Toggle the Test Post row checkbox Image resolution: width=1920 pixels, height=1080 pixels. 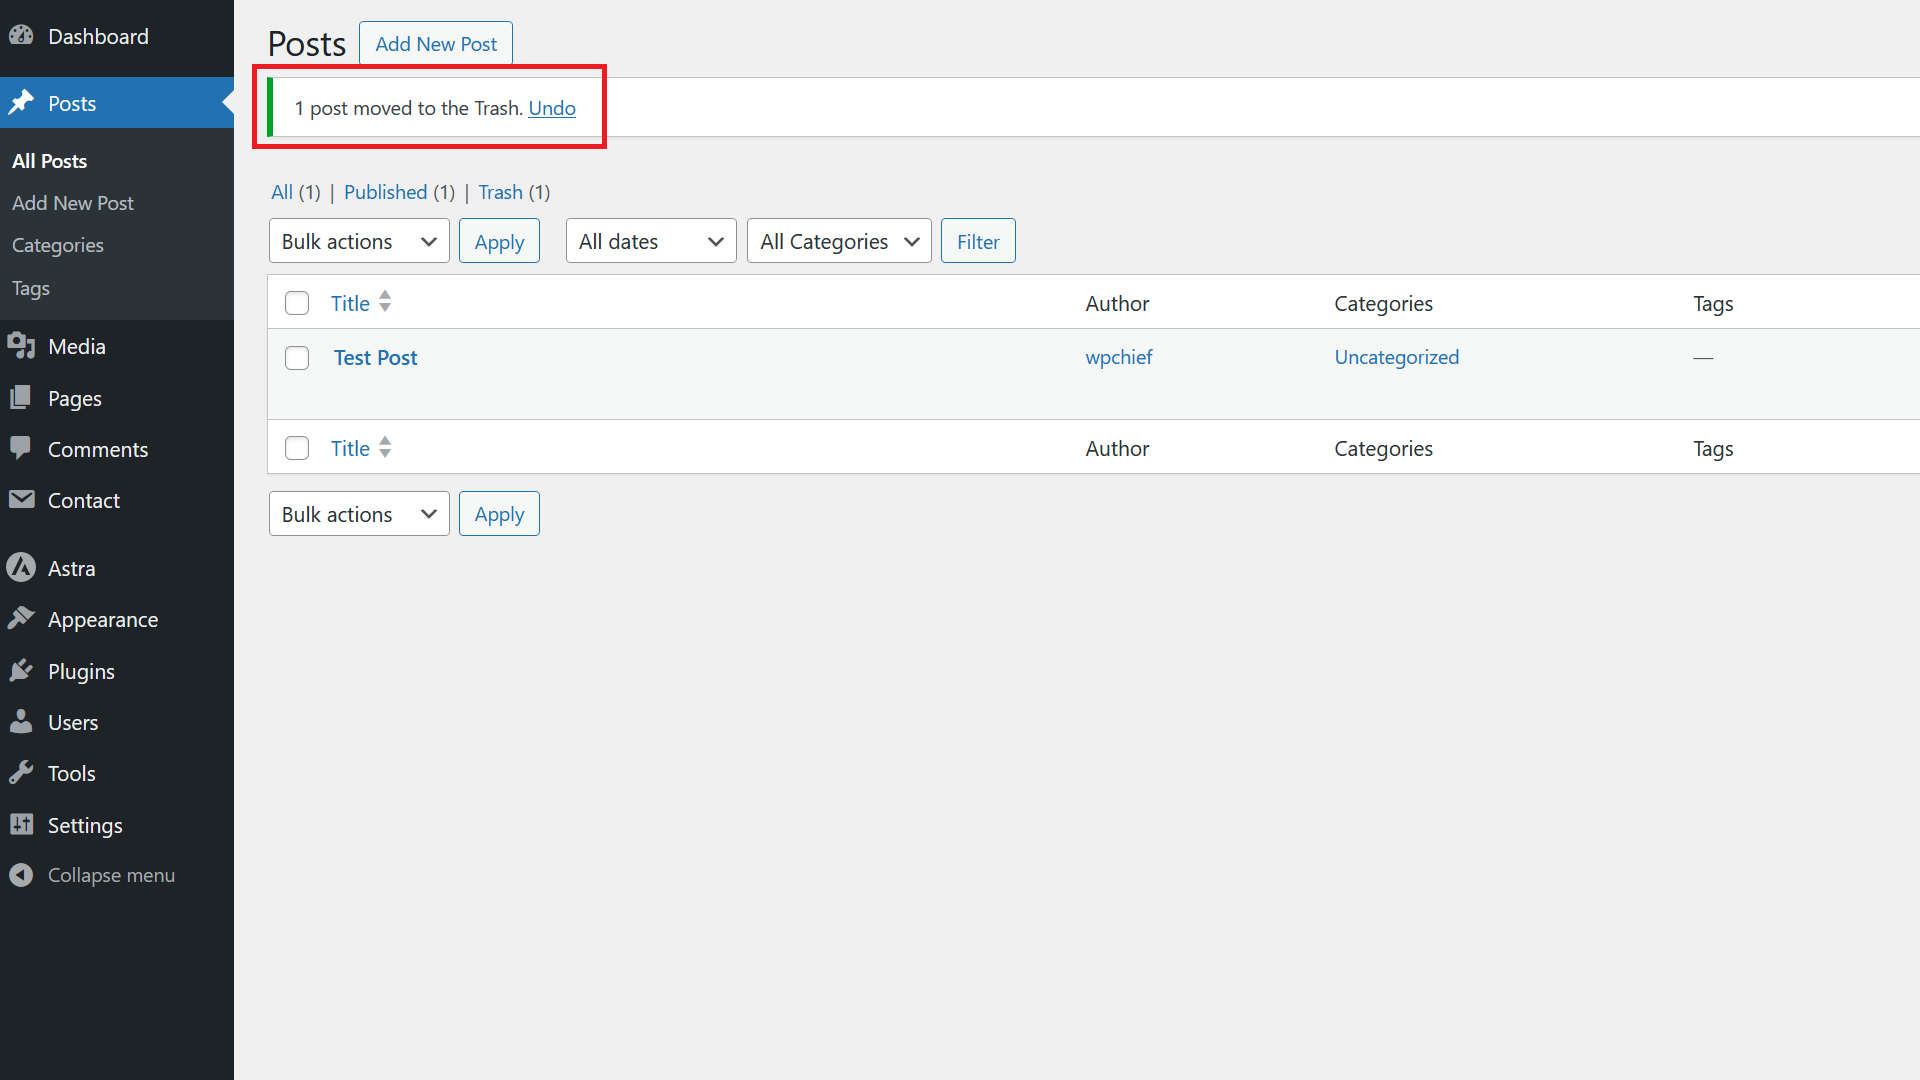coord(295,357)
